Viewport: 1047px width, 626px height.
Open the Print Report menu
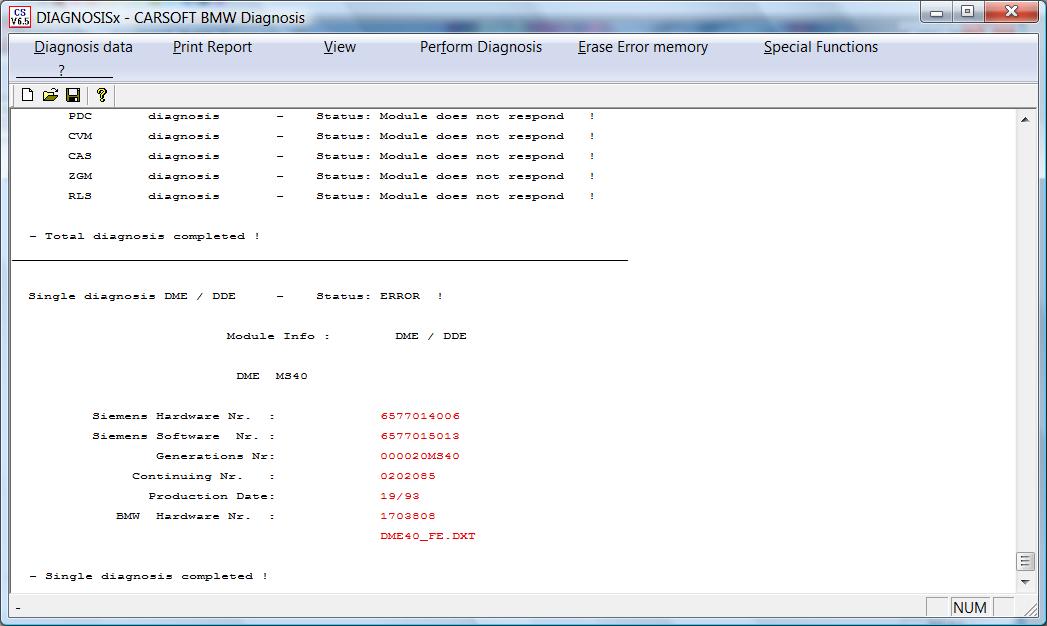[212, 47]
